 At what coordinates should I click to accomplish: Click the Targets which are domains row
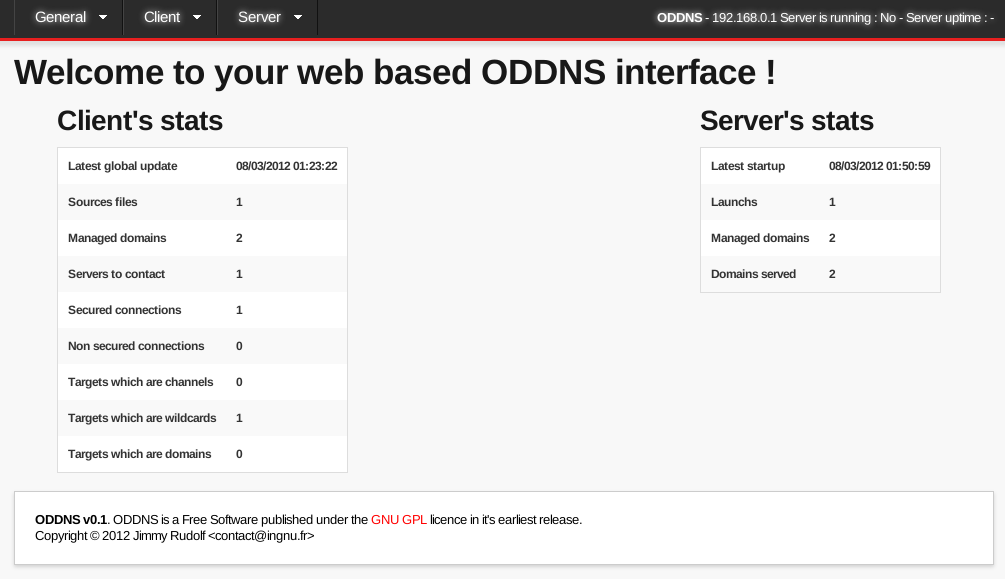click(202, 454)
